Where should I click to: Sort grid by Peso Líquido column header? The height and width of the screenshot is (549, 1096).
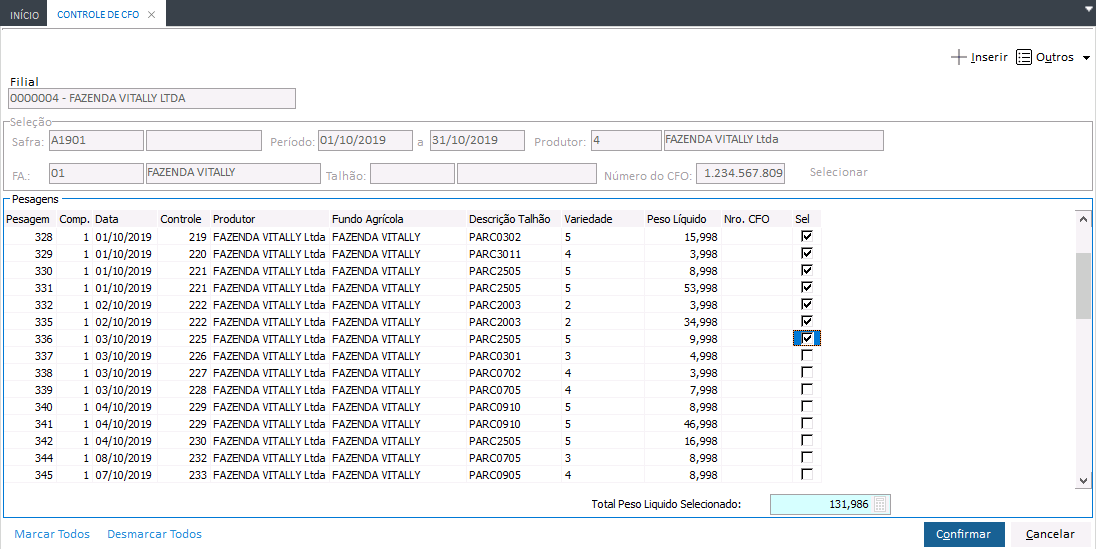[677, 219]
